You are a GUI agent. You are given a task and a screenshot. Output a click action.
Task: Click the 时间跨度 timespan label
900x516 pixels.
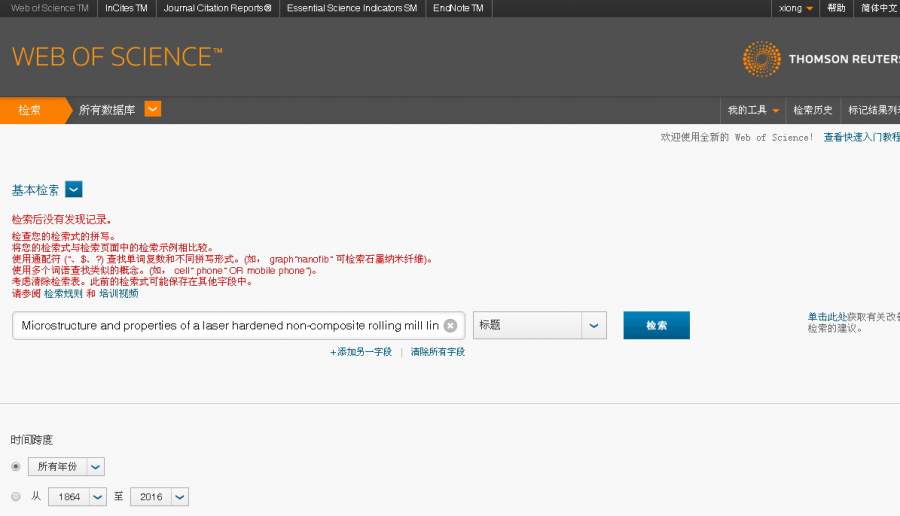[x=32, y=440]
